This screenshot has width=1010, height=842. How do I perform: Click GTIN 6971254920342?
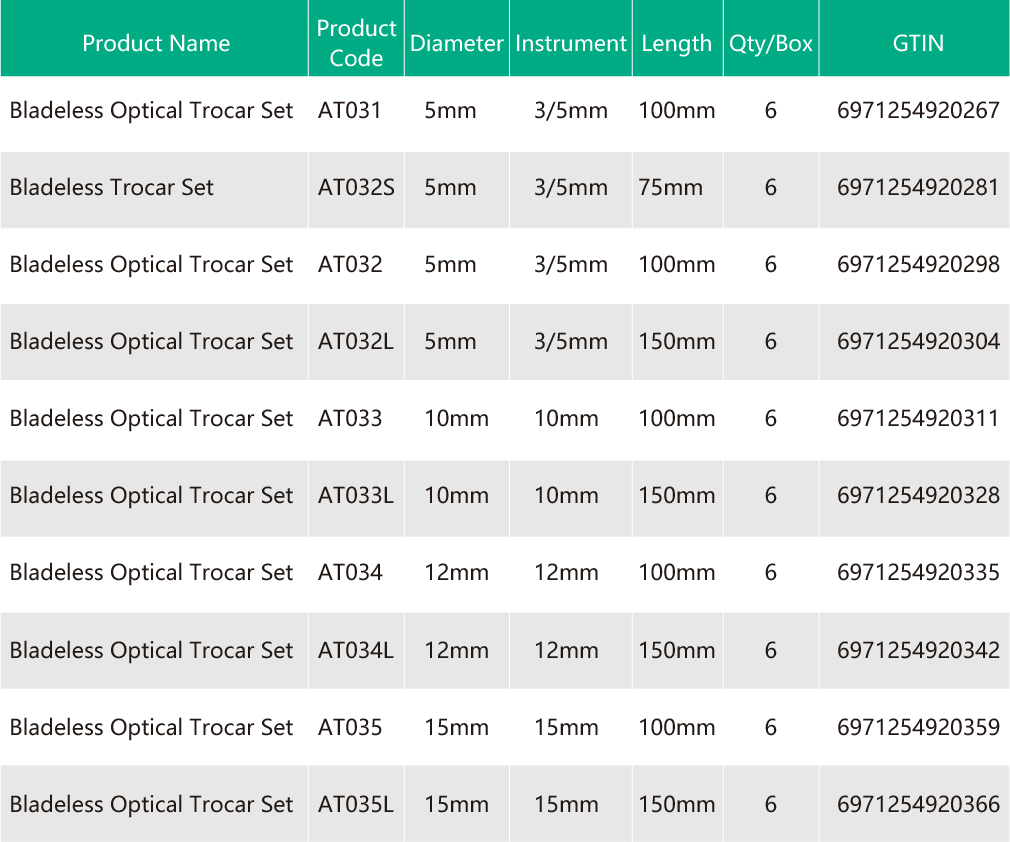click(917, 650)
